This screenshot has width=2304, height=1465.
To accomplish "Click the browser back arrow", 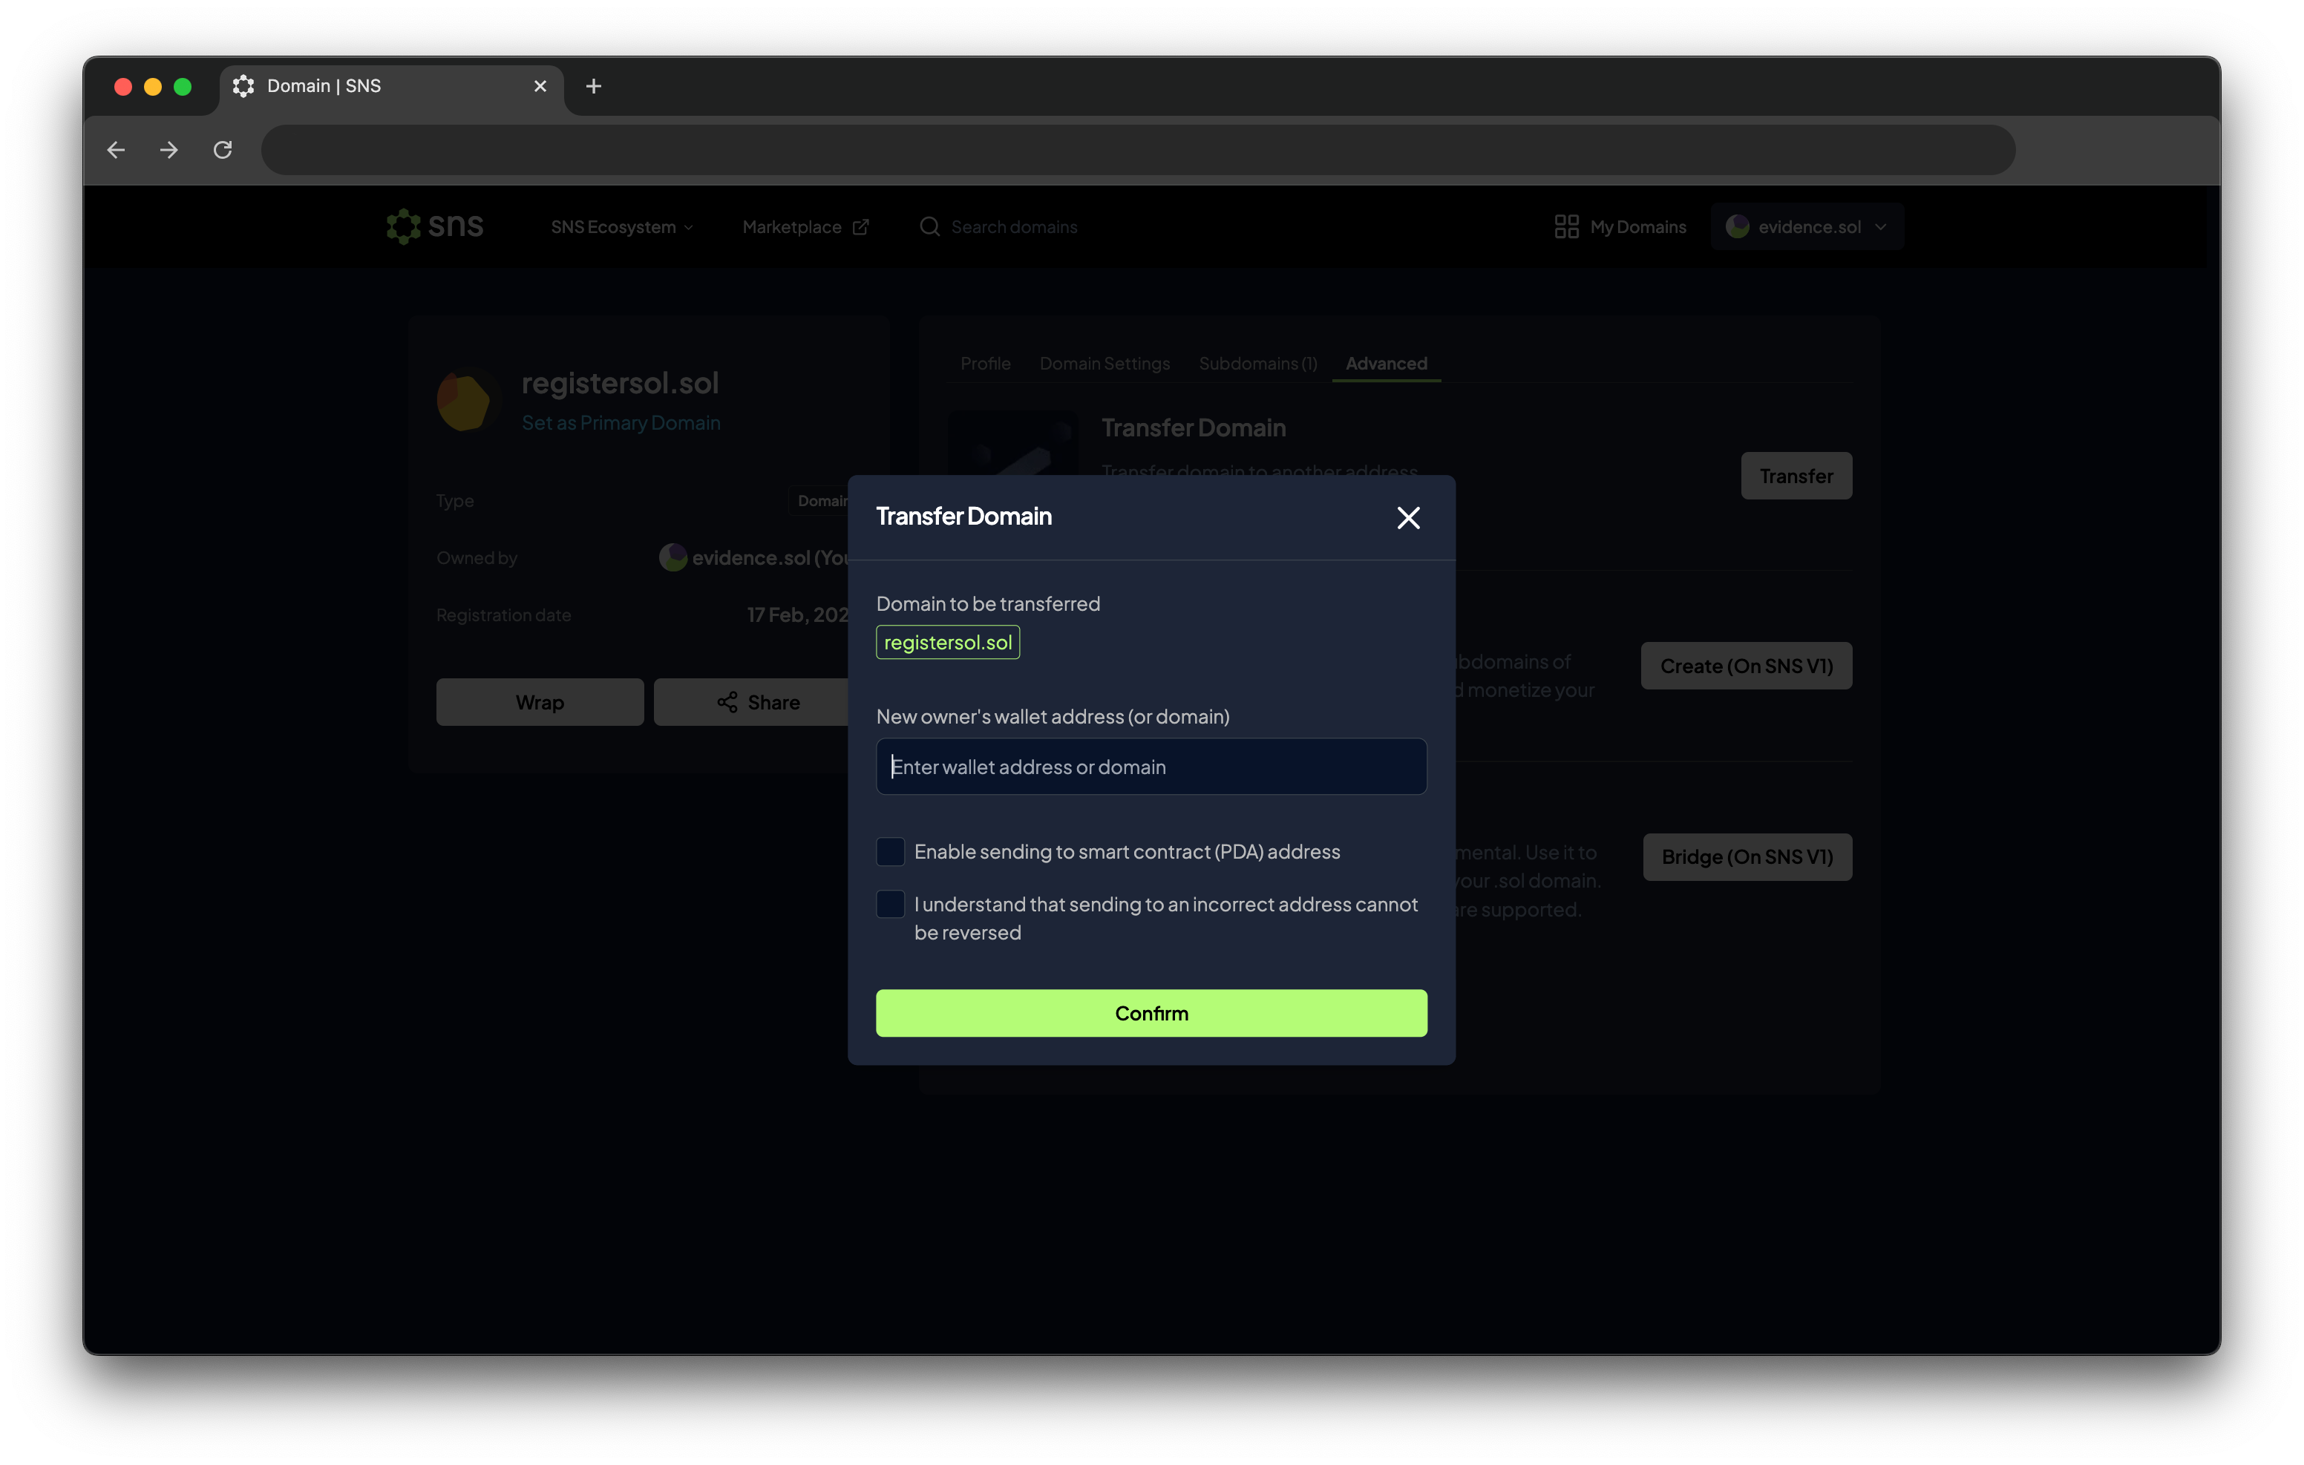I will pos(116,150).
